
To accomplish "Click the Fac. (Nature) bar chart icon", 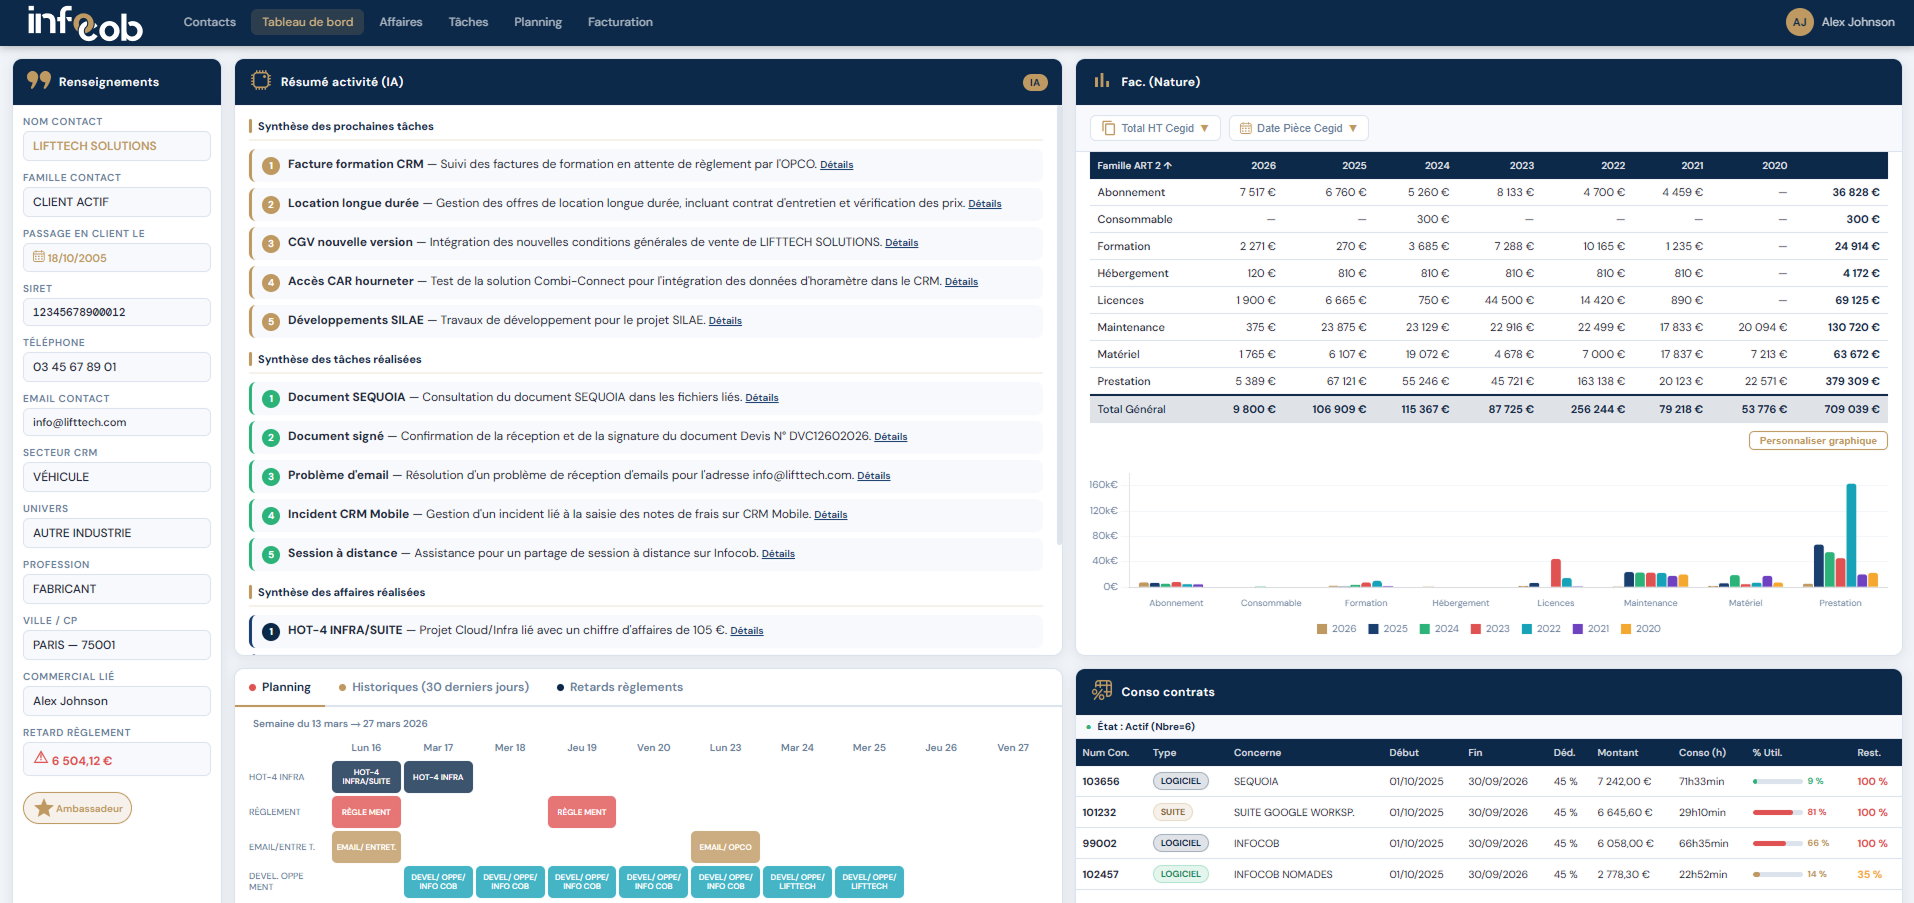I will 1102,81.
